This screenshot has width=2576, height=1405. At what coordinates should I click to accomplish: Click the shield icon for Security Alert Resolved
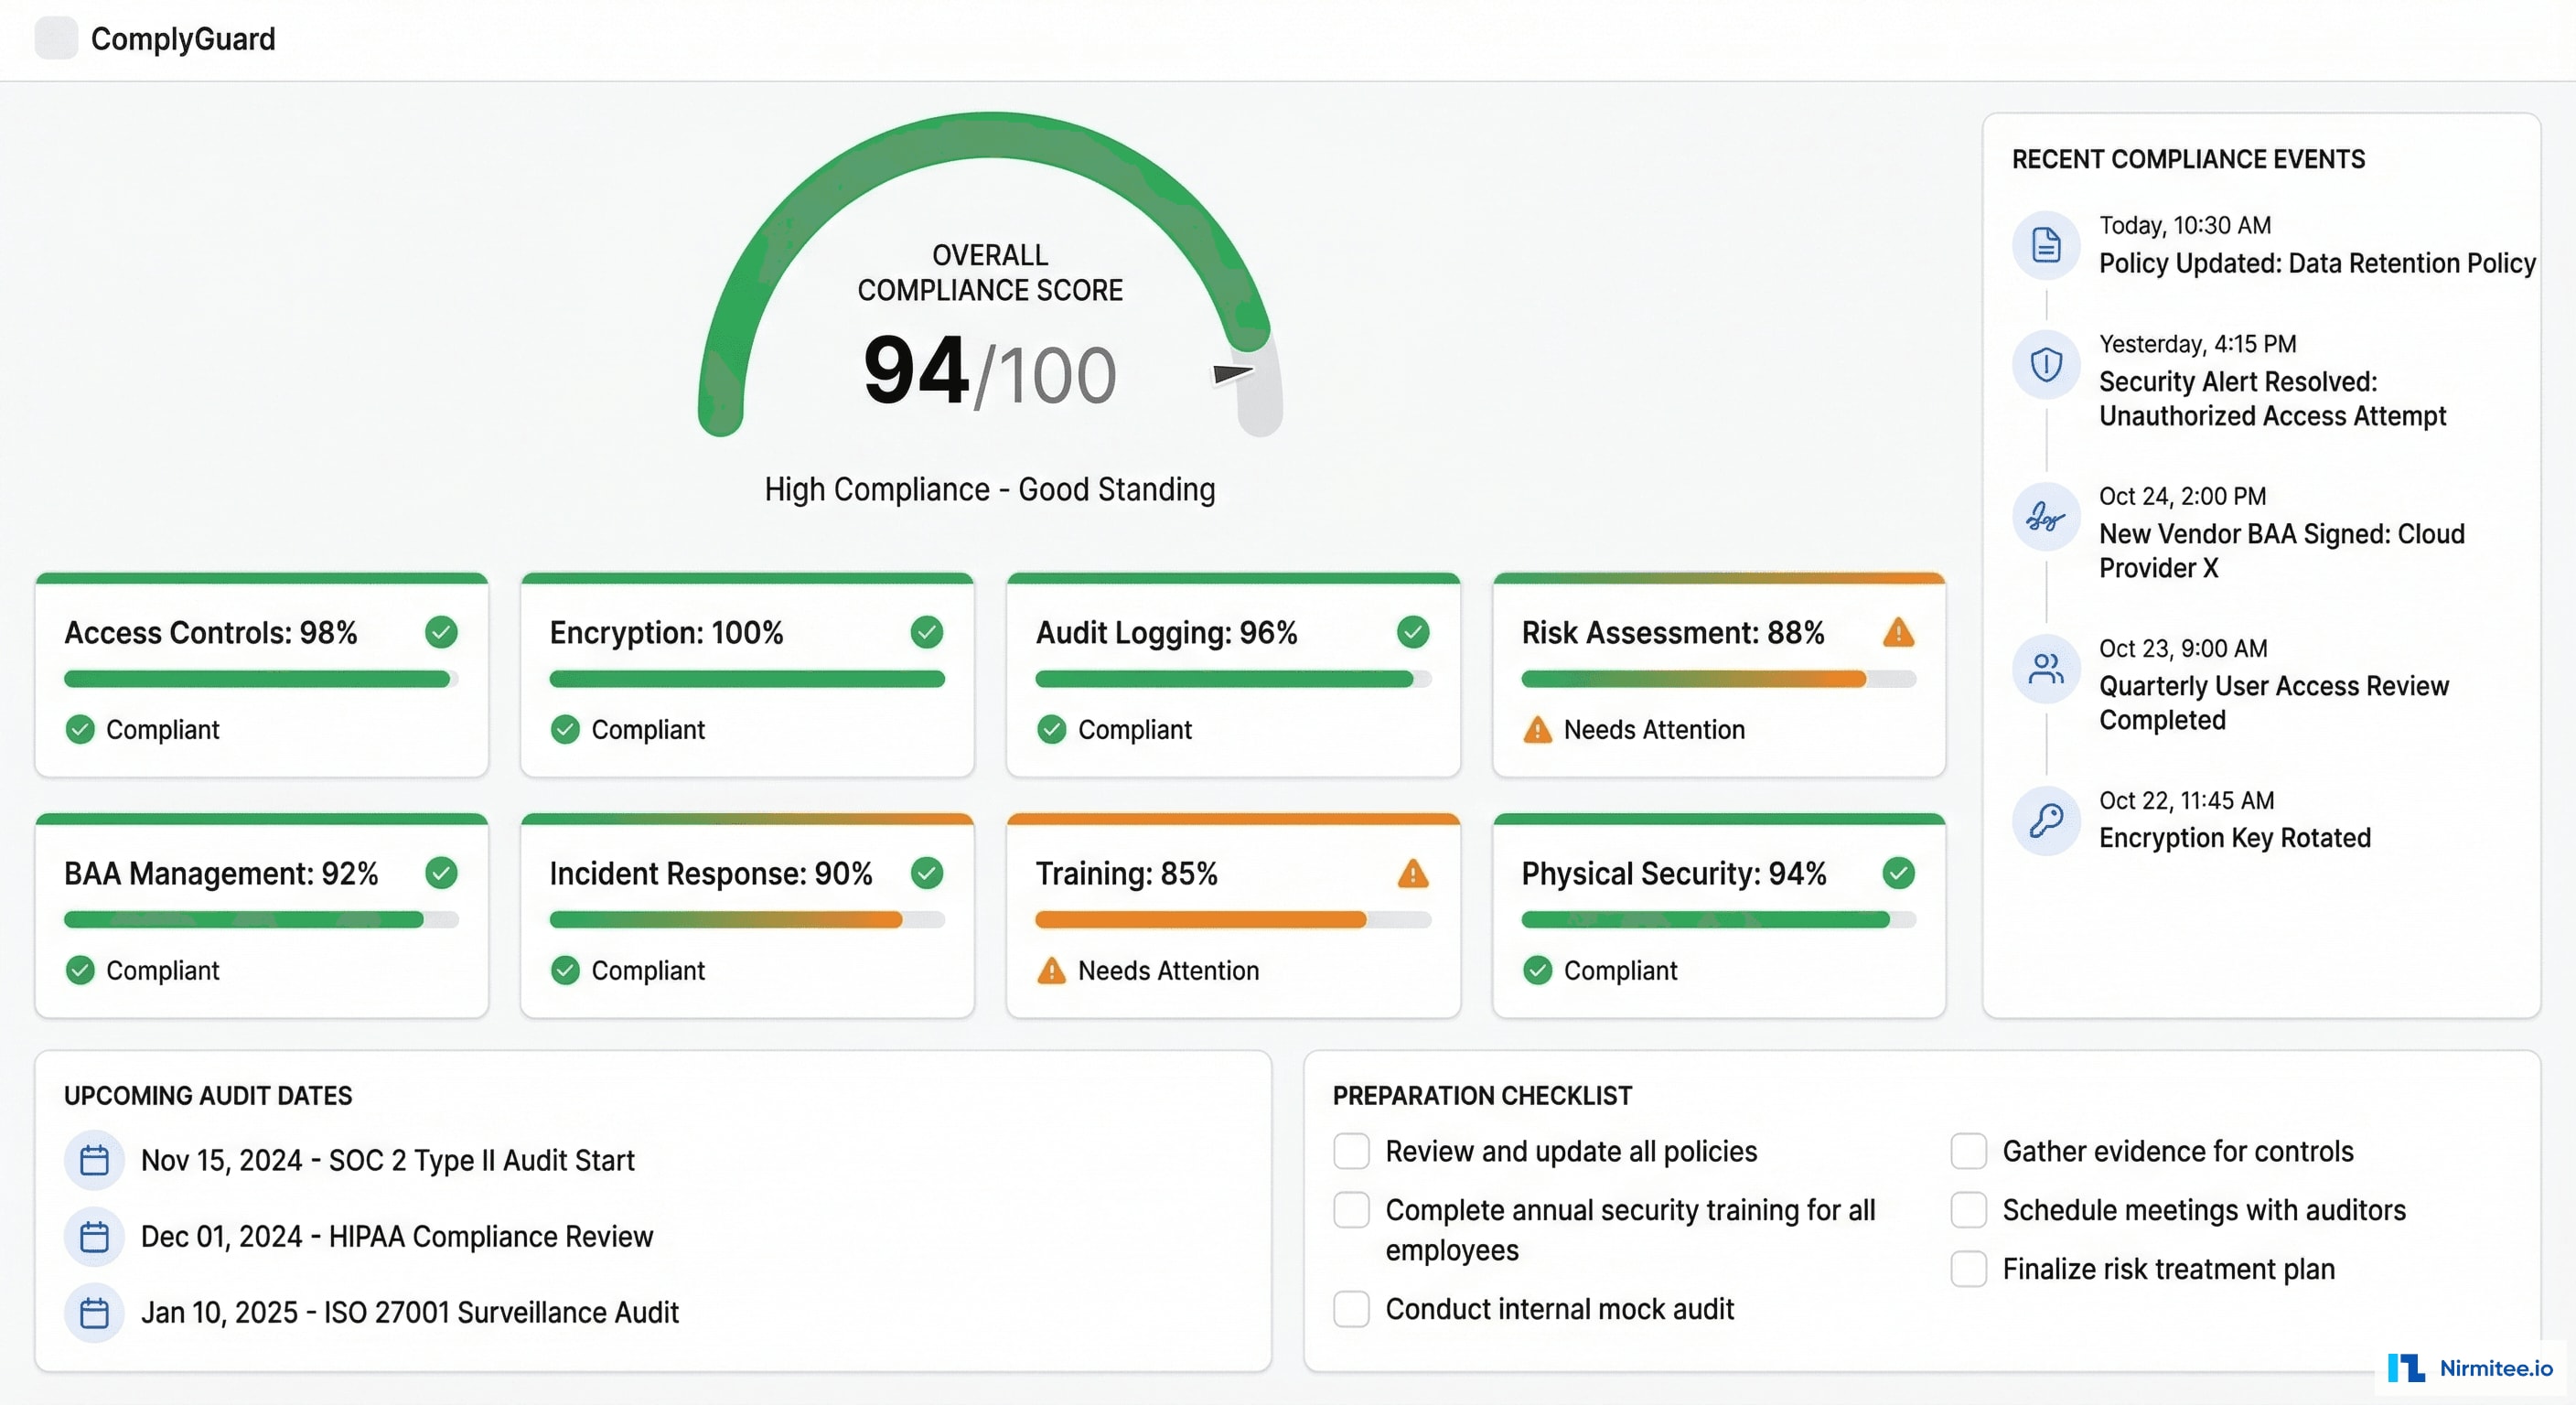click(2046, 365)
